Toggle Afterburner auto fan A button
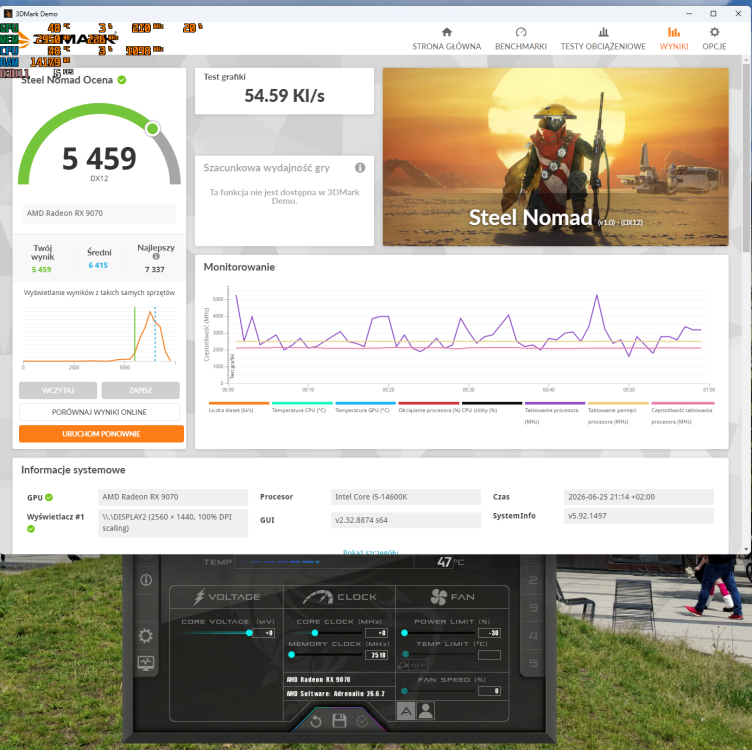Screen dimensions: 752x750 (x=406, y=711)
